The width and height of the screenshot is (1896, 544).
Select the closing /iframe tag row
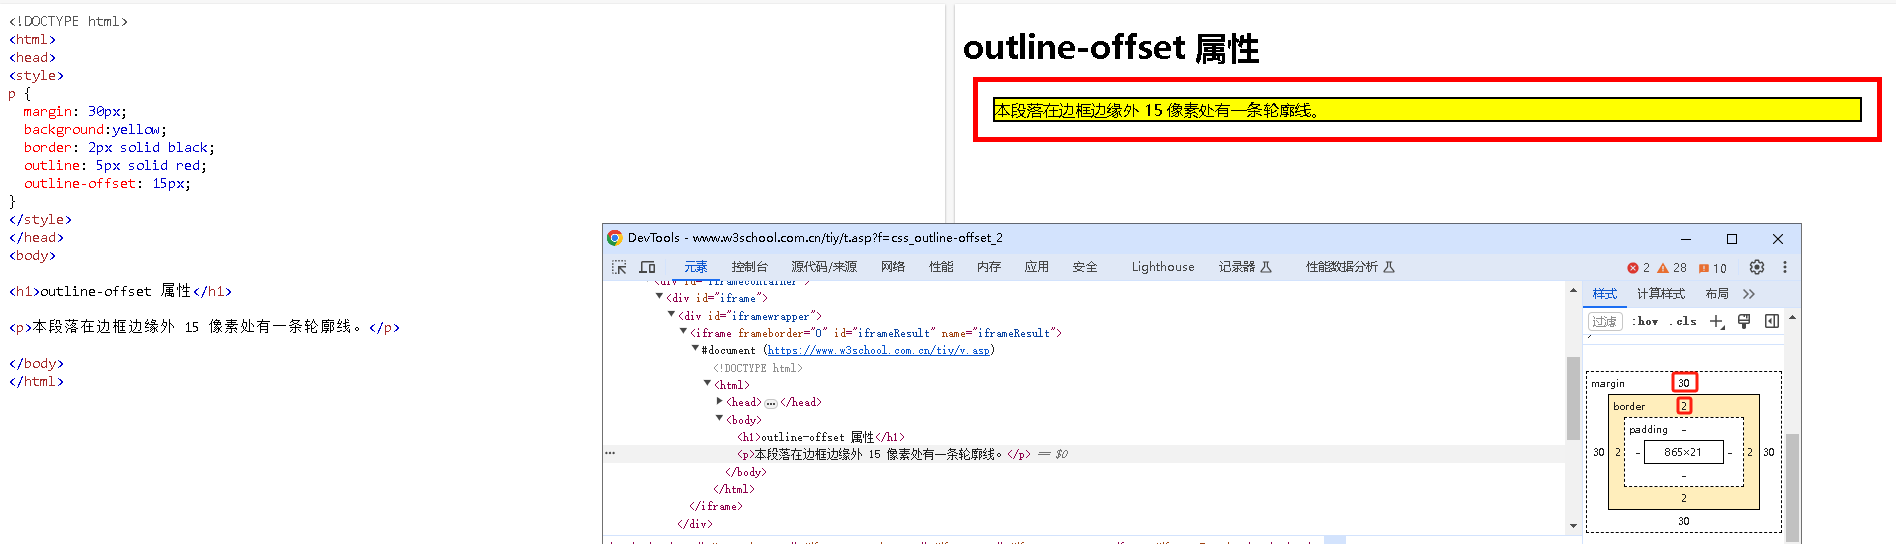click(716, 507)
